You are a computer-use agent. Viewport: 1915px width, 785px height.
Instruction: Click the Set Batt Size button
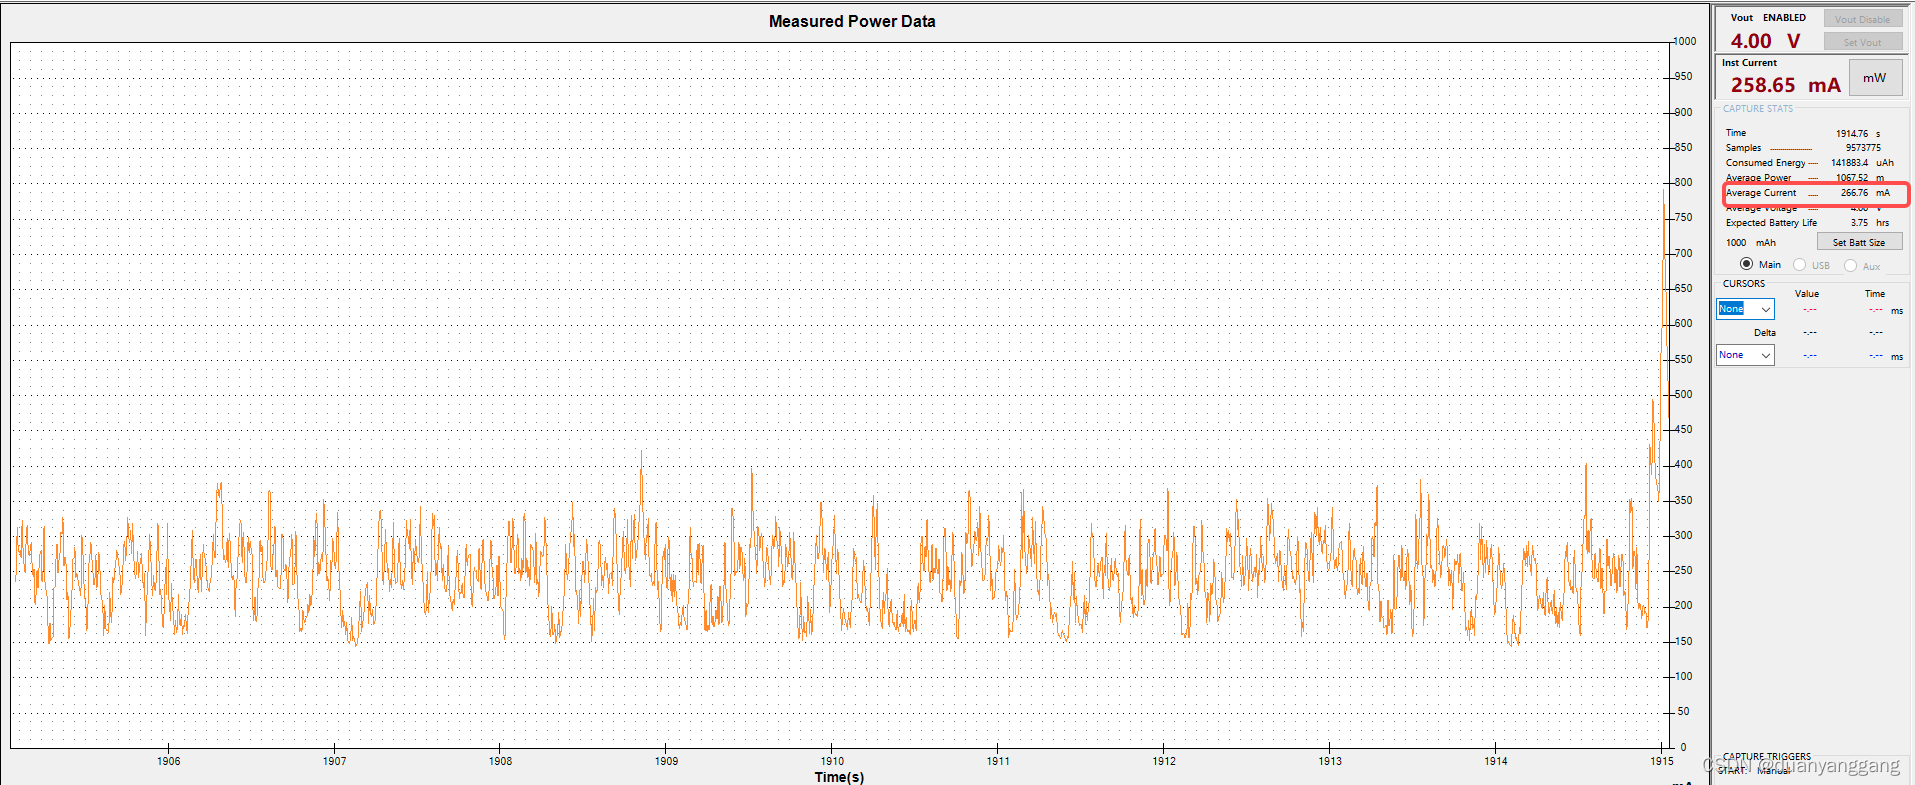point(1859,242)
